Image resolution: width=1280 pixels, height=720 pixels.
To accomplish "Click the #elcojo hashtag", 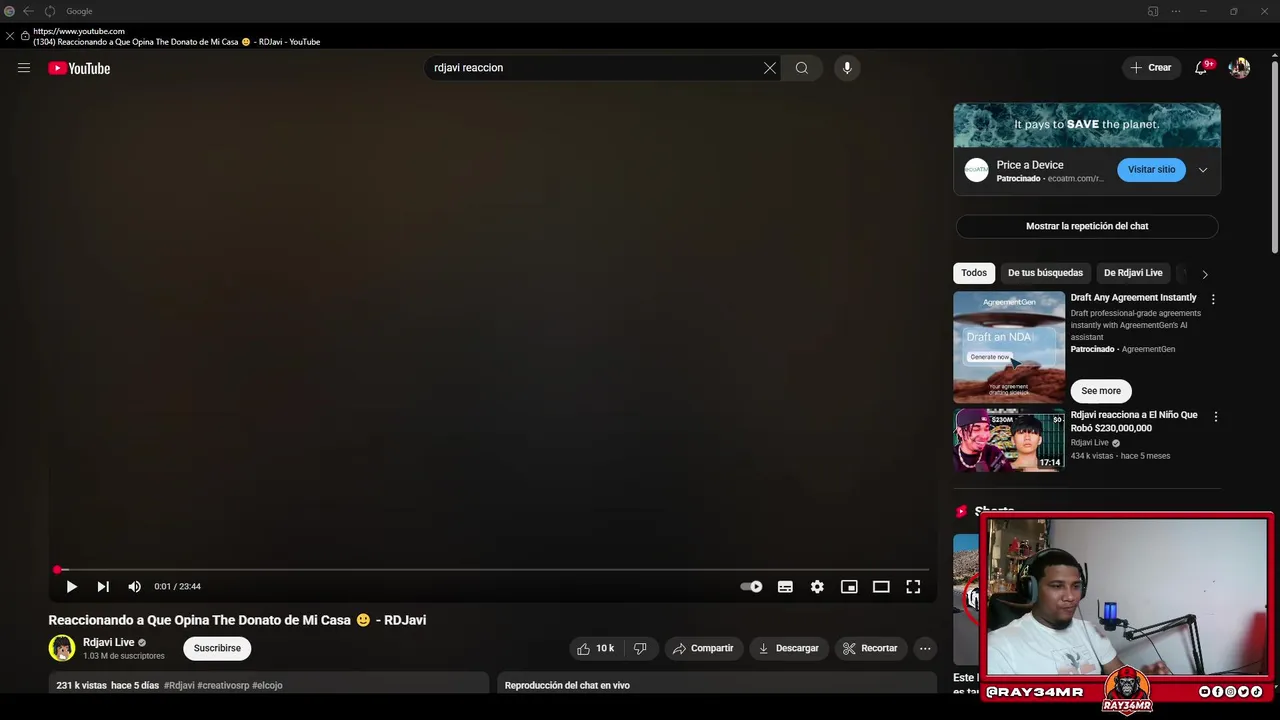I will point(267,685).
